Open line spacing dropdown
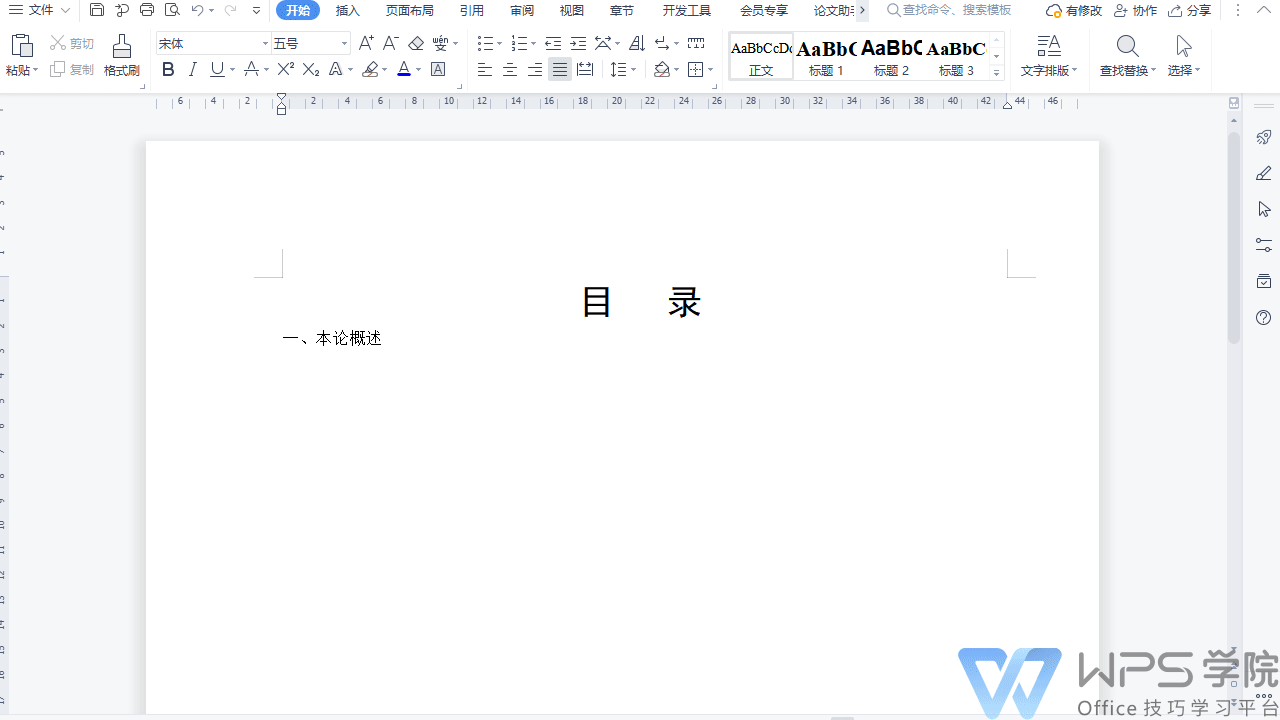Image resolution: width=1280 pixels, height=720 pixels. 634,70
